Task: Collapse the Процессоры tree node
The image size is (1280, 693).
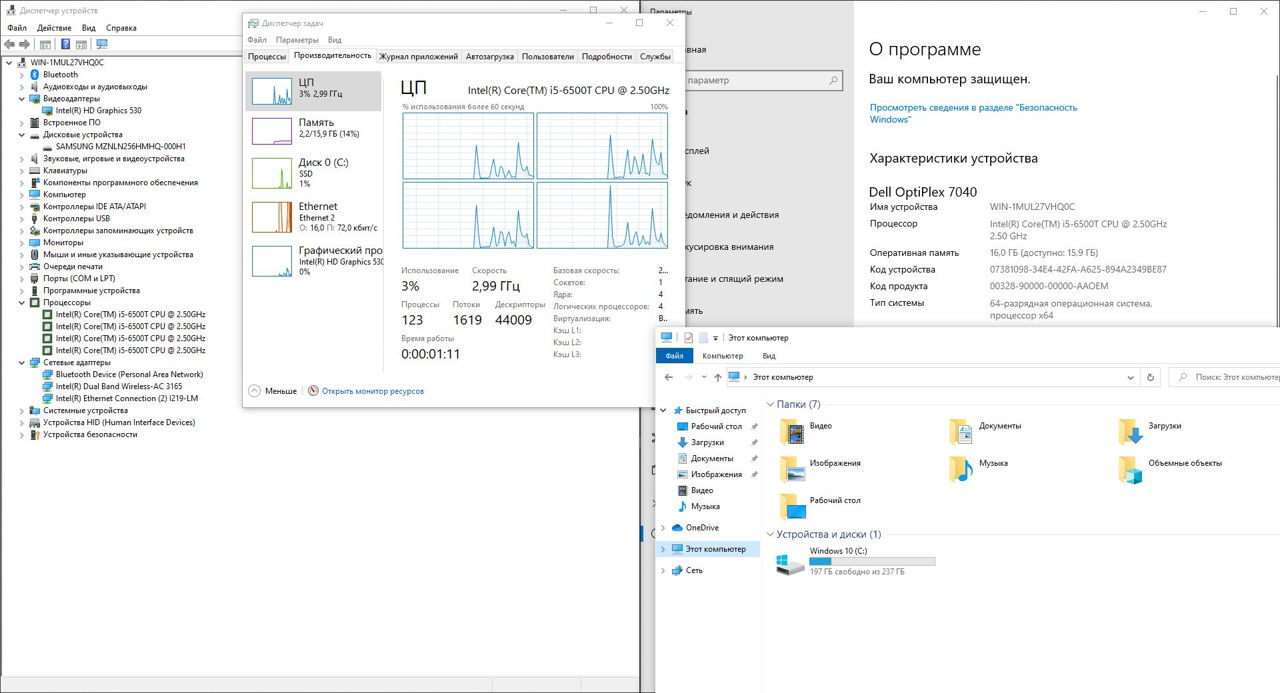Action: [23, 303]
